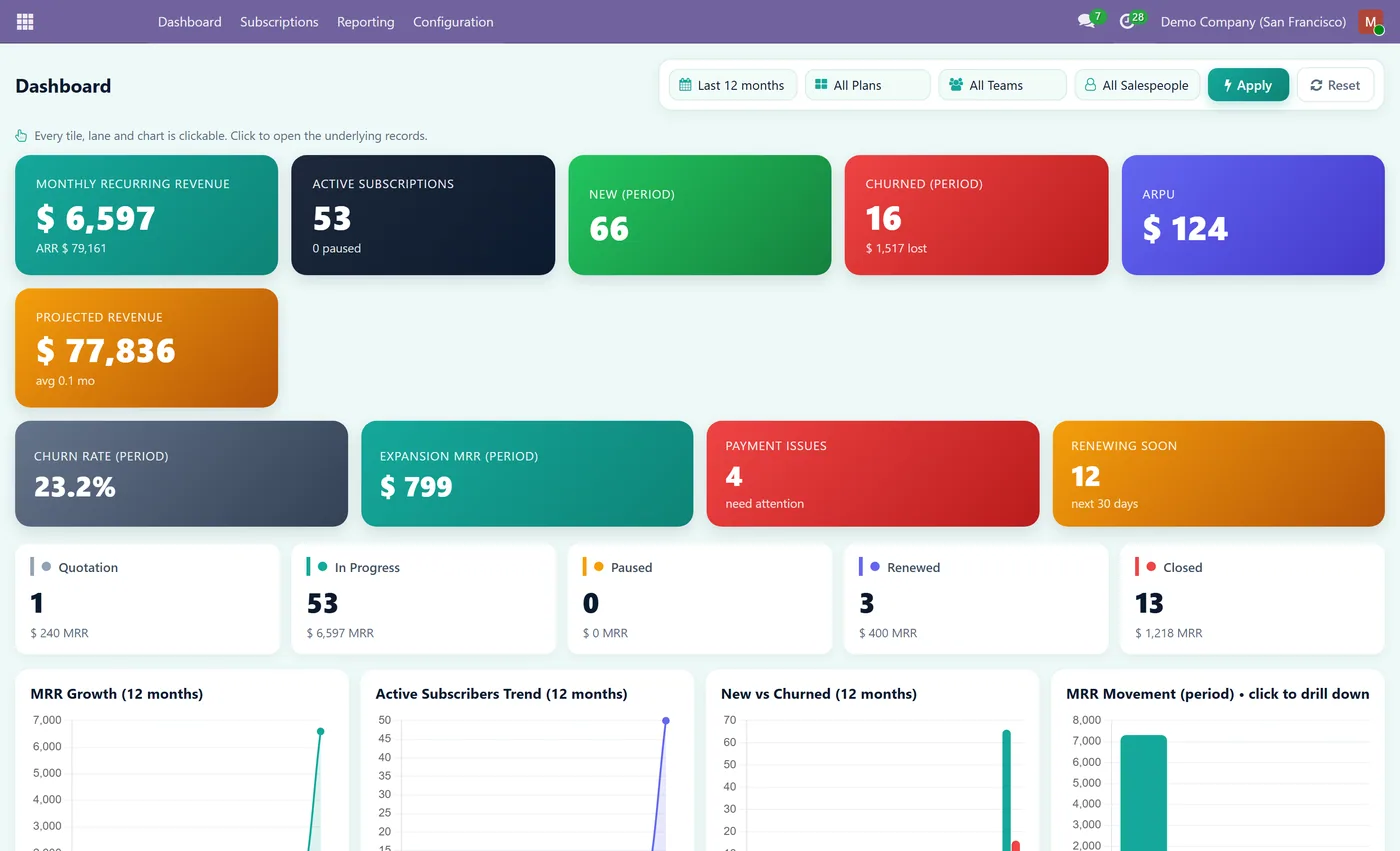Click the pointing hand hint icon

21,136
